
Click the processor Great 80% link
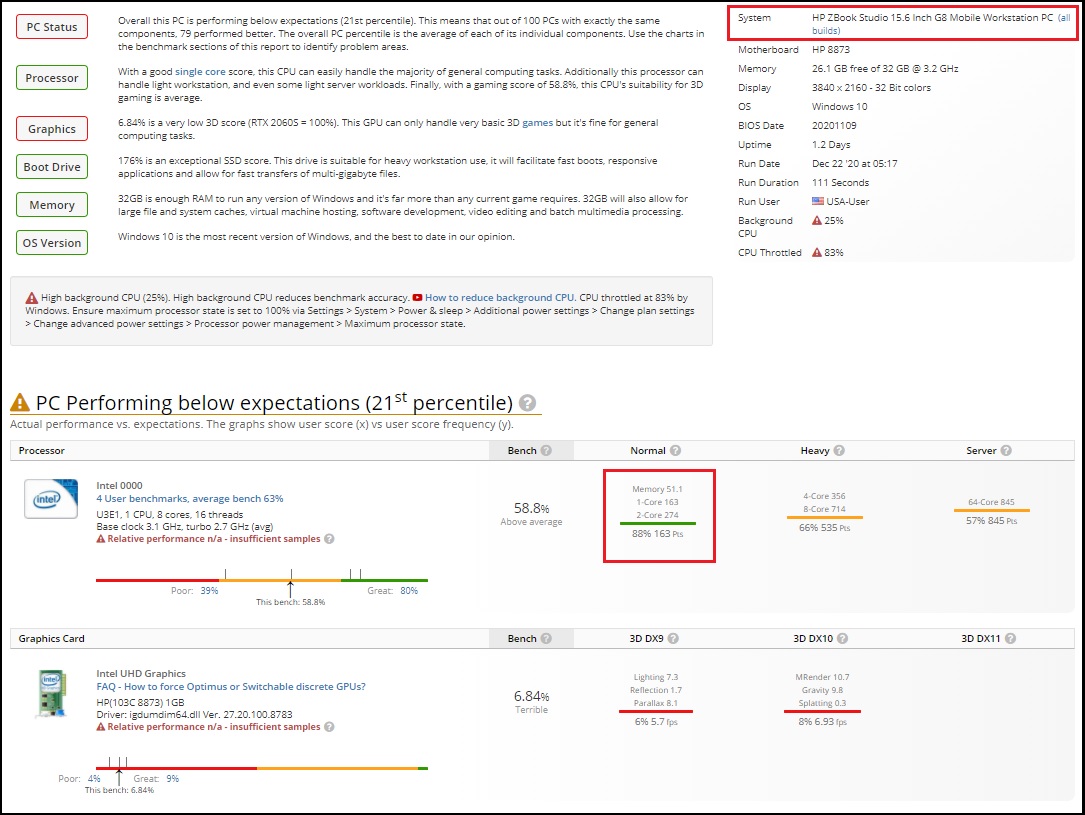(x=409, y=591)
